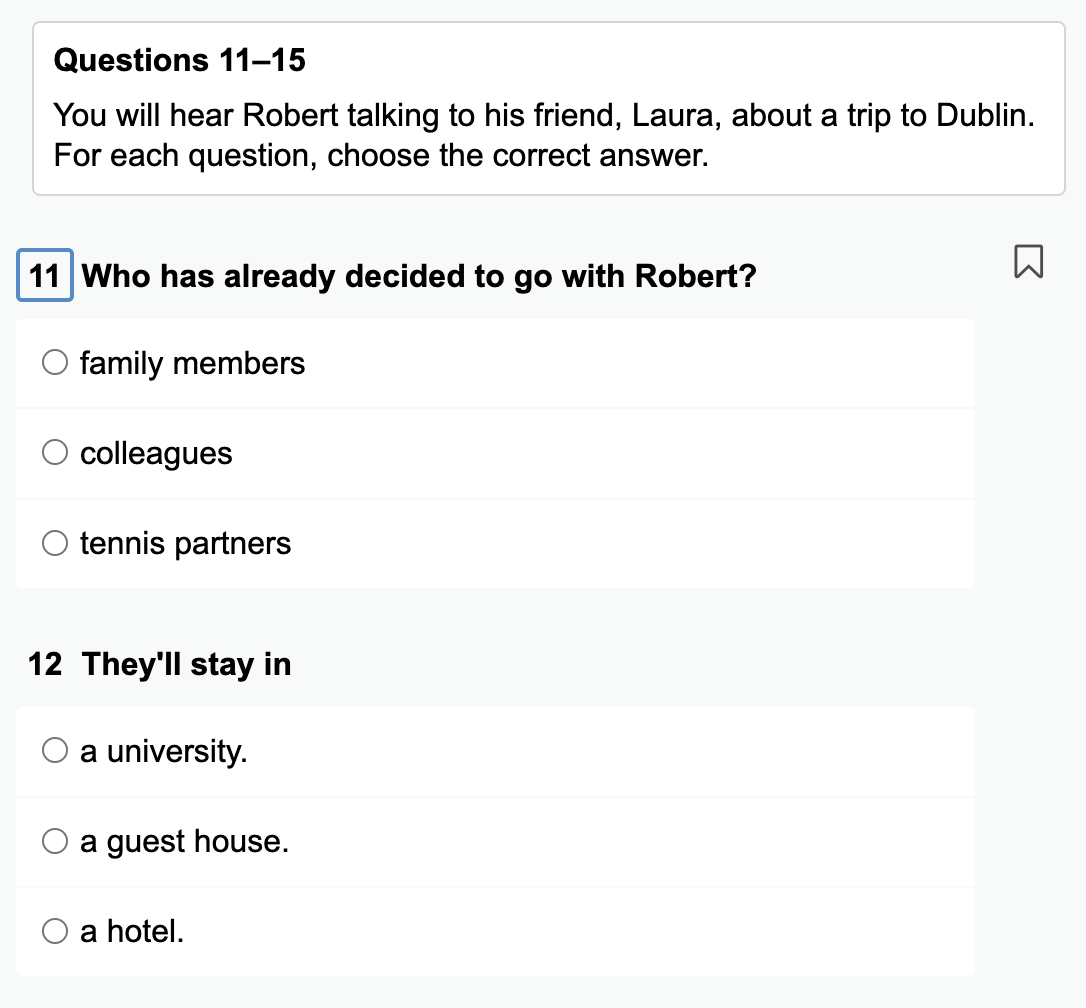The image size is (1086, 1008).
Task: Click the 'For each question' instruction line
Action: [x=381, y=155]
